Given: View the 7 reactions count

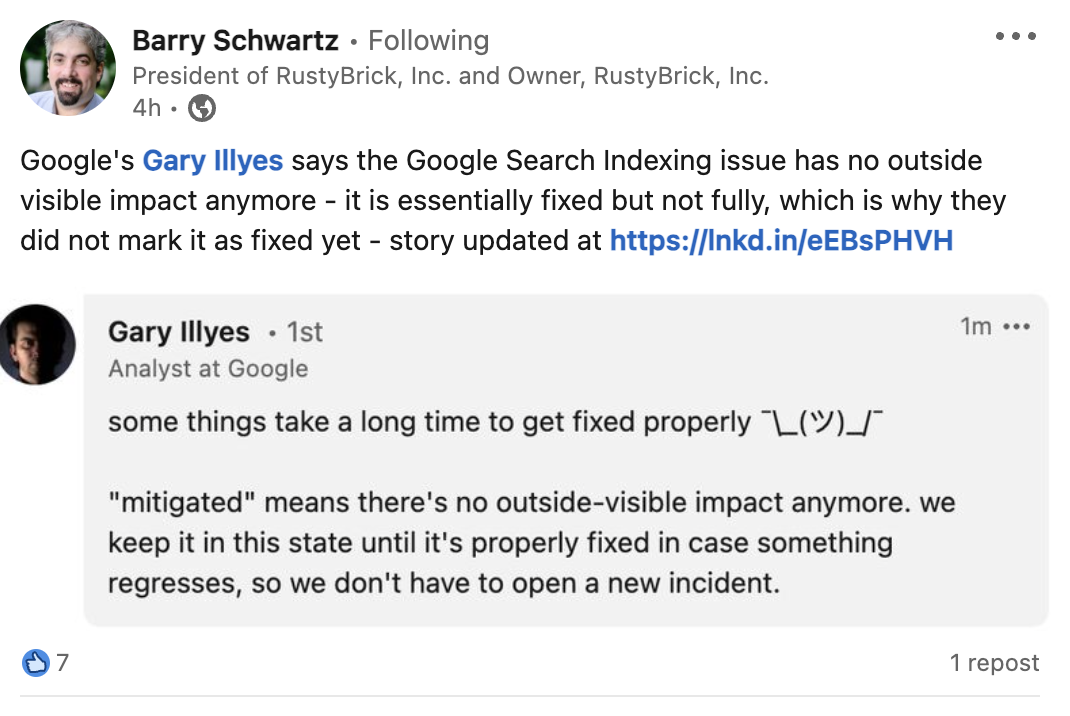Looking at the screenshot, I should point(62,662).
